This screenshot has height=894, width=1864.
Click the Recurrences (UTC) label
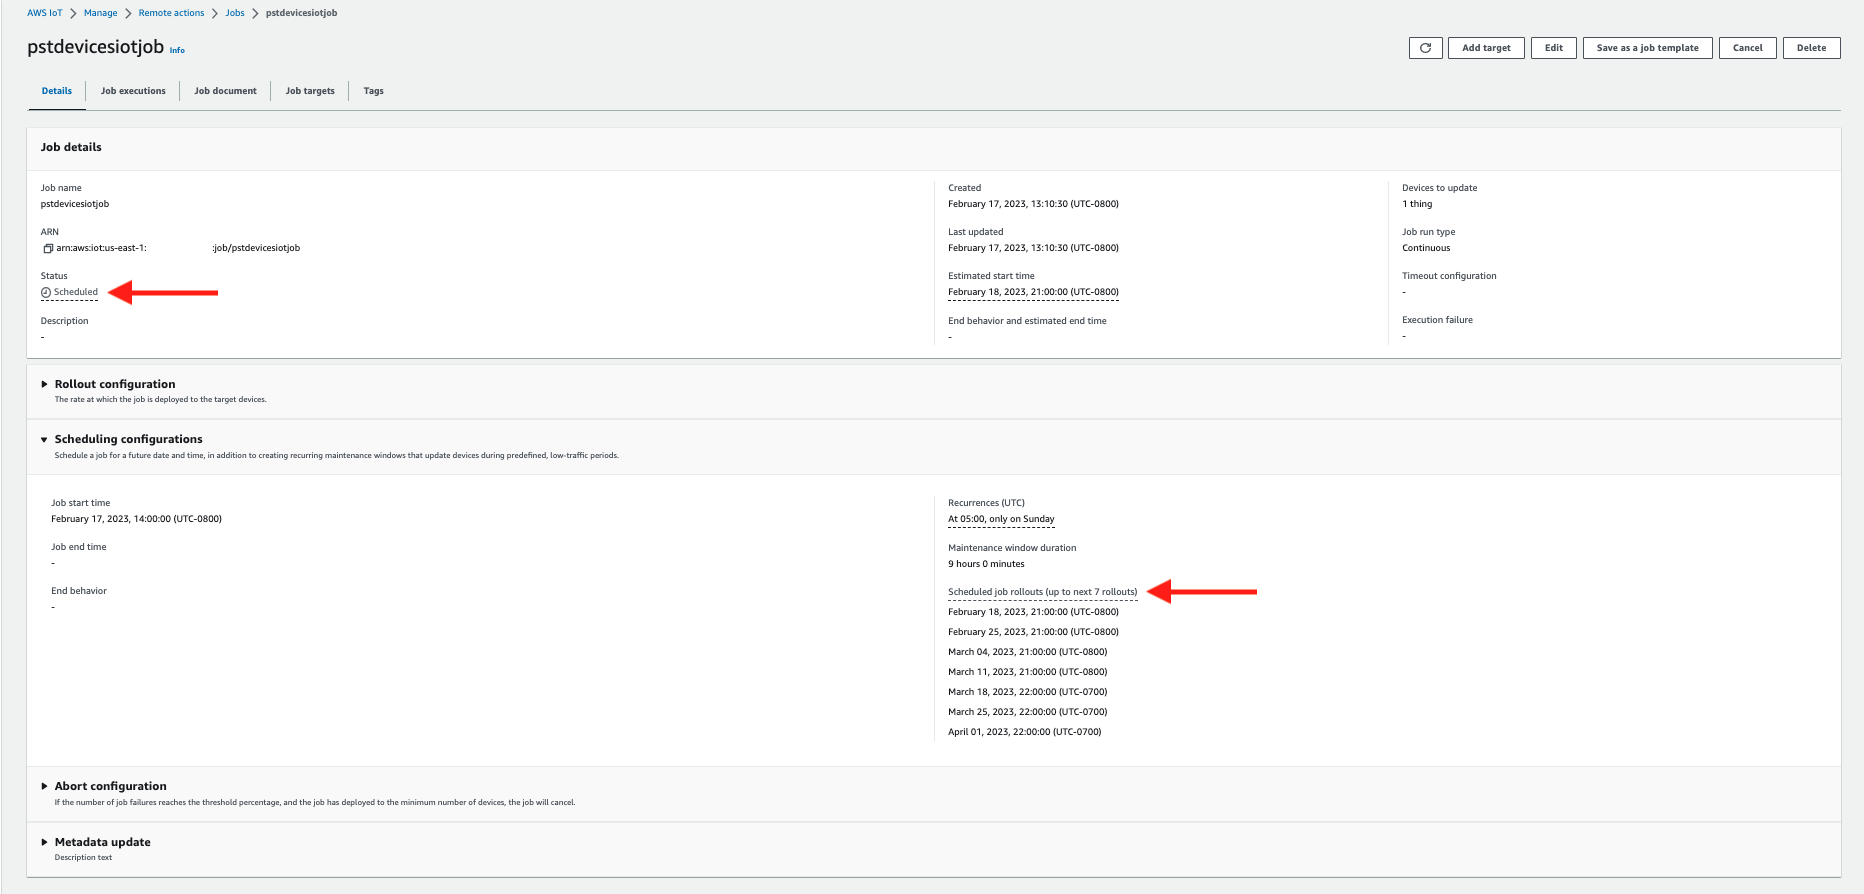(x=986, y=503)
